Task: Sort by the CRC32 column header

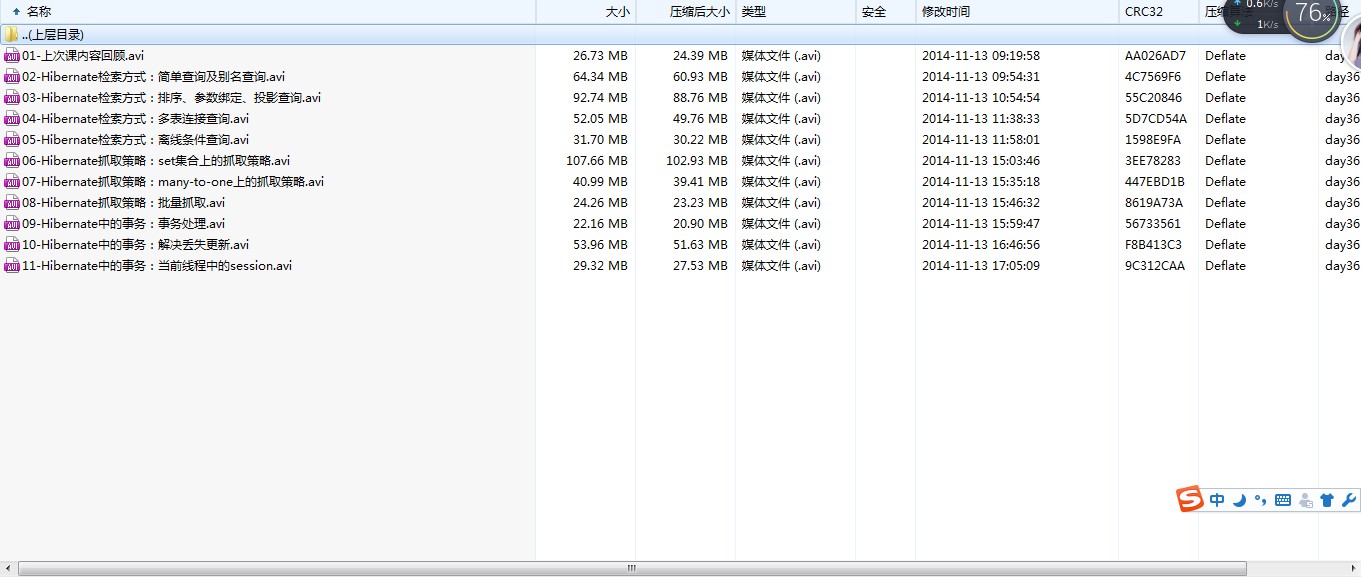Action: click(x=1158, y=12)
